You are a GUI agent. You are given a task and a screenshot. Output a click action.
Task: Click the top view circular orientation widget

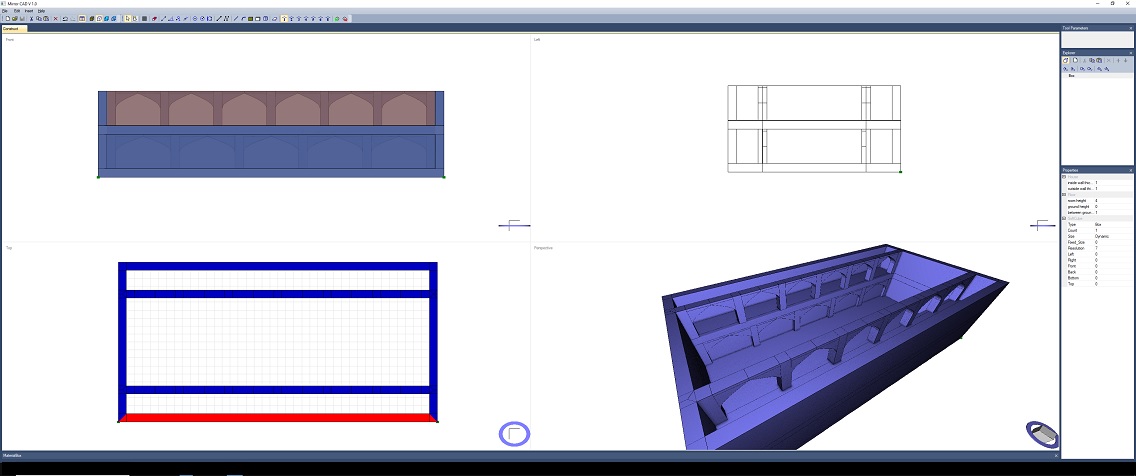coord(514,433)
